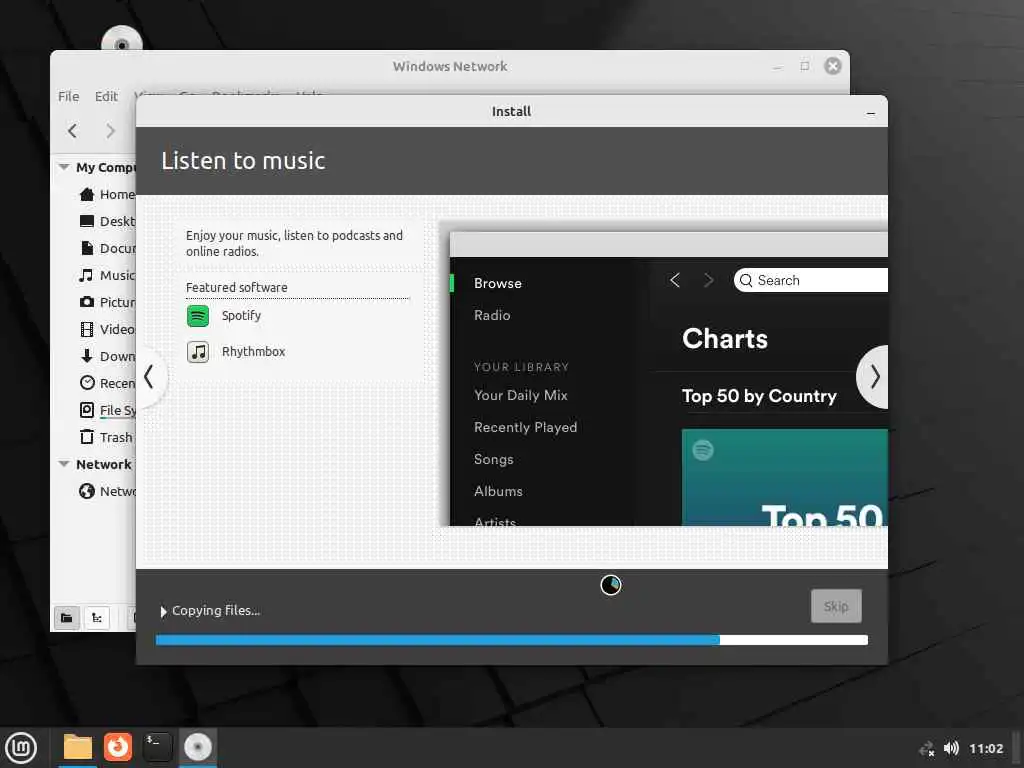Show places view in file manager sidebar
This screenshot has height=768, width=1024.
tap(67, 618)
